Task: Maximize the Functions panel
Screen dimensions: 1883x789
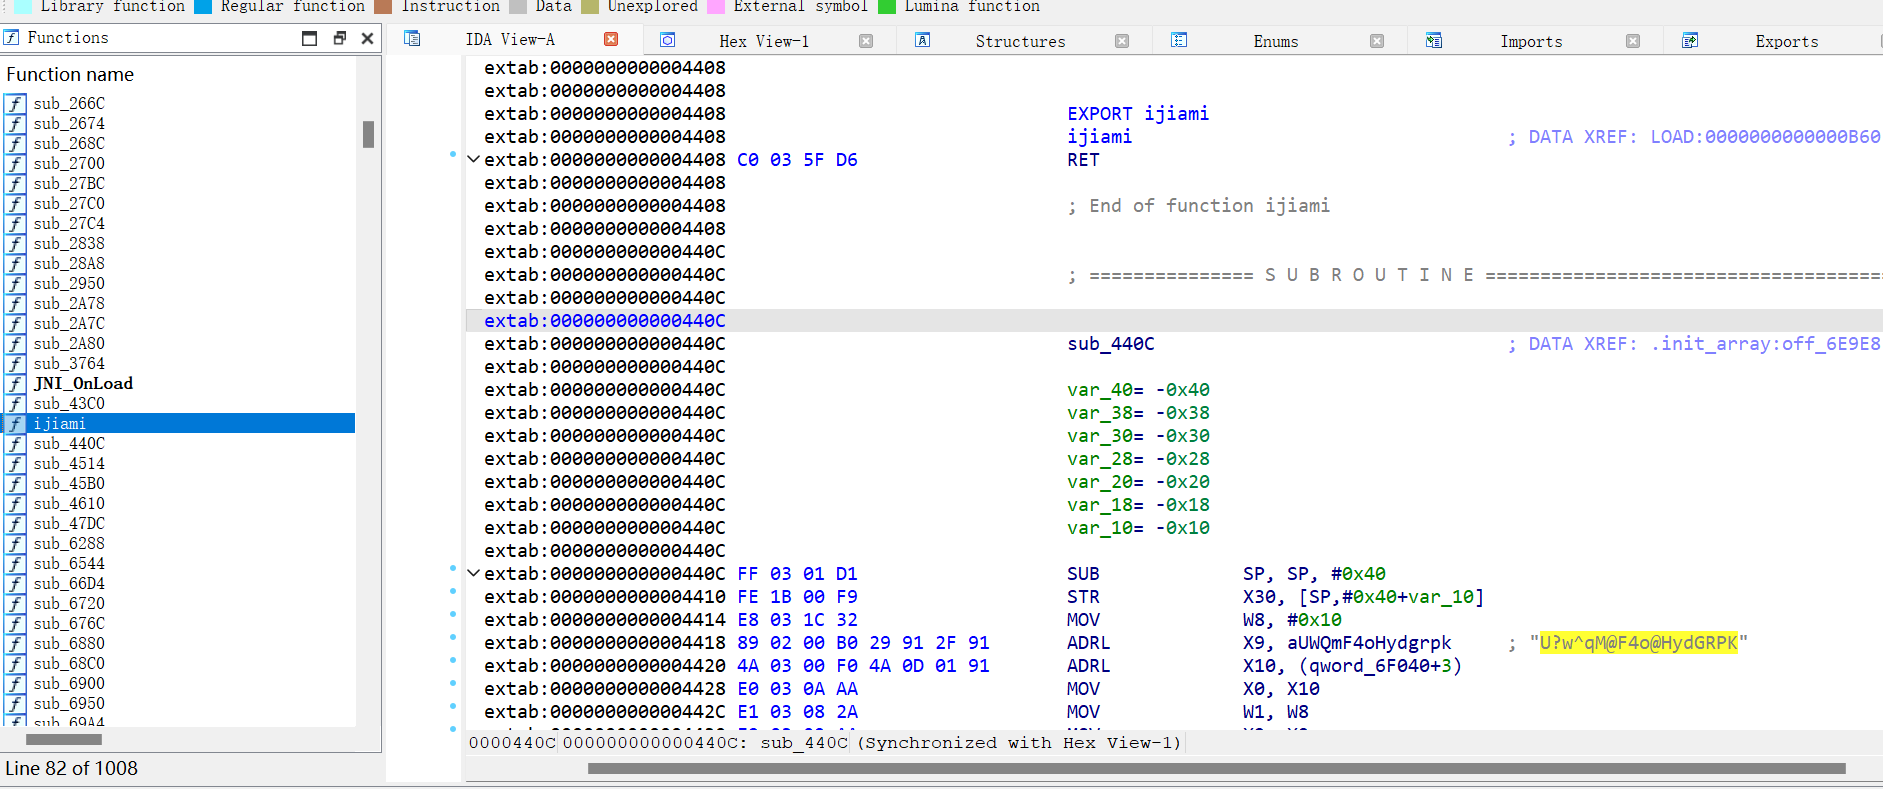Action: (310, 38)
